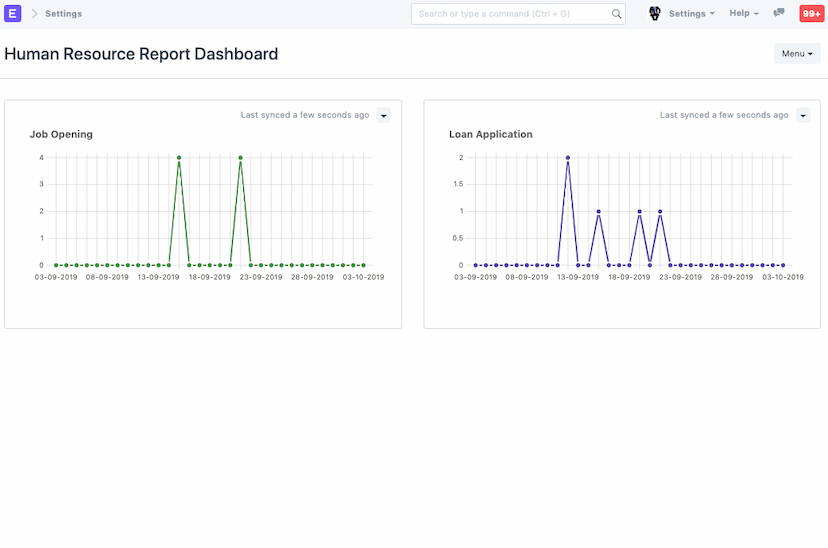This screenshot has height=548, width=828.
Task: Expand the Job Opening chart options arrow
Action: (384, 115)
